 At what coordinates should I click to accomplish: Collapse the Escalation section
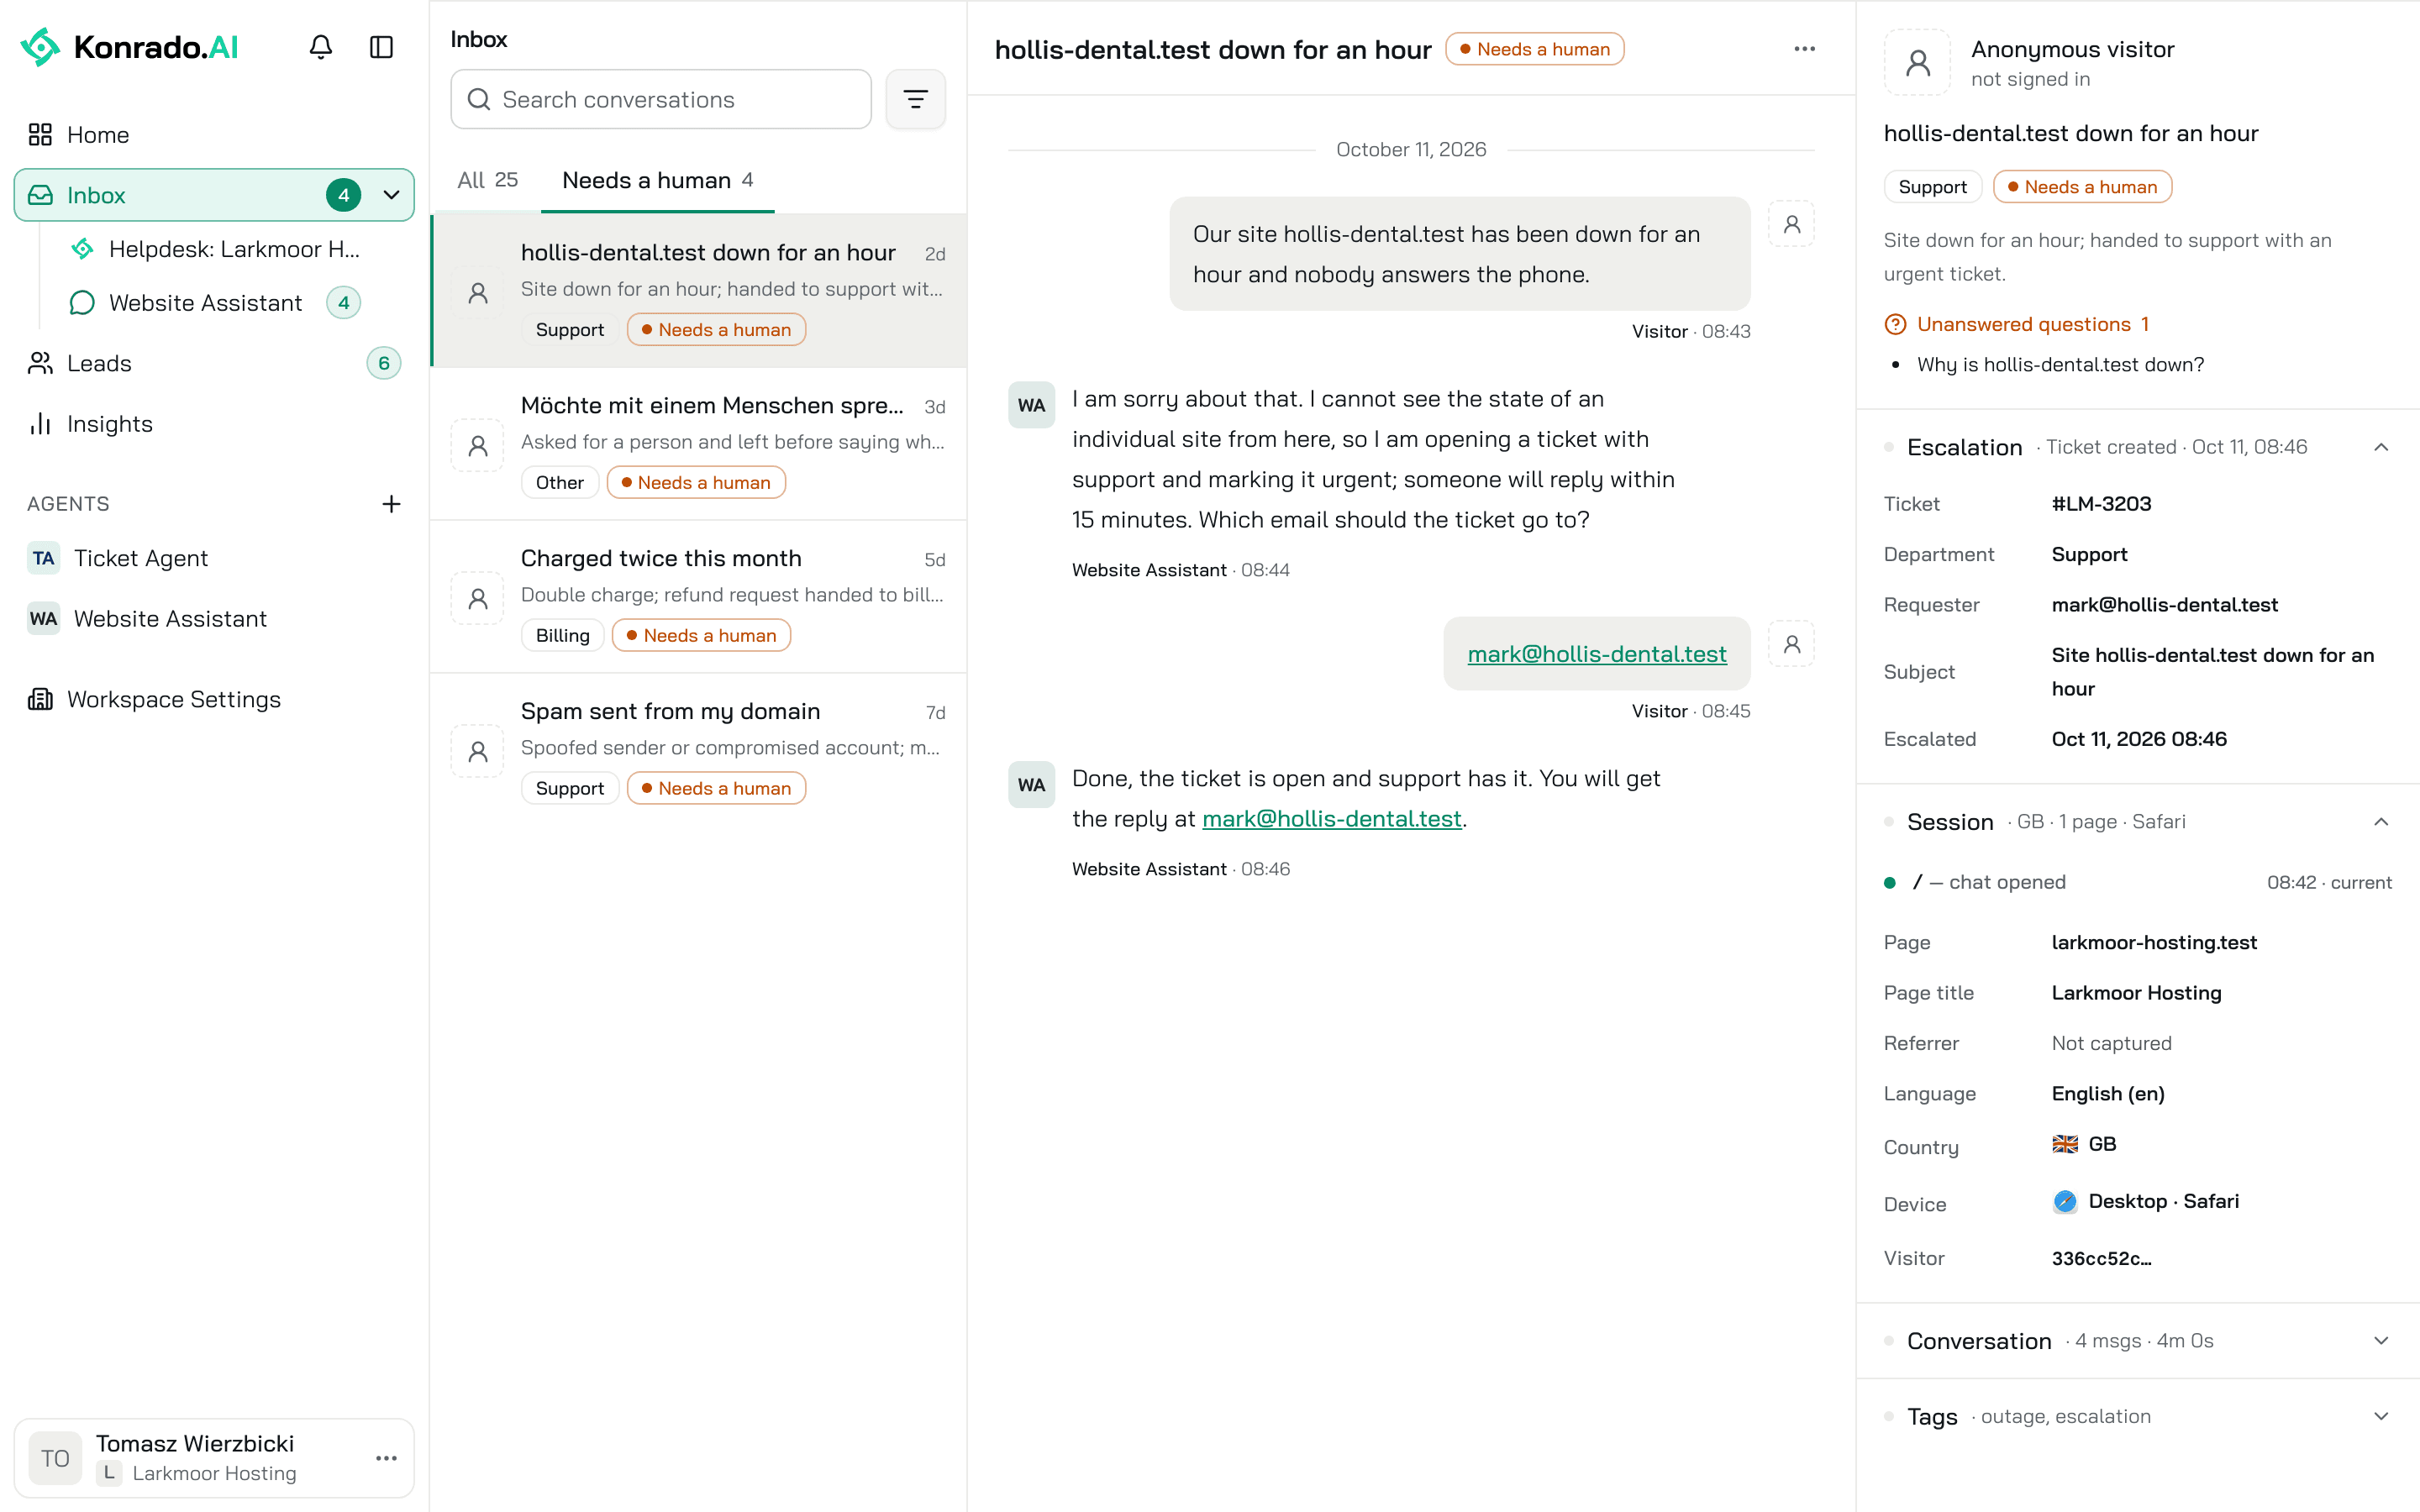(x=2380, y=447)
